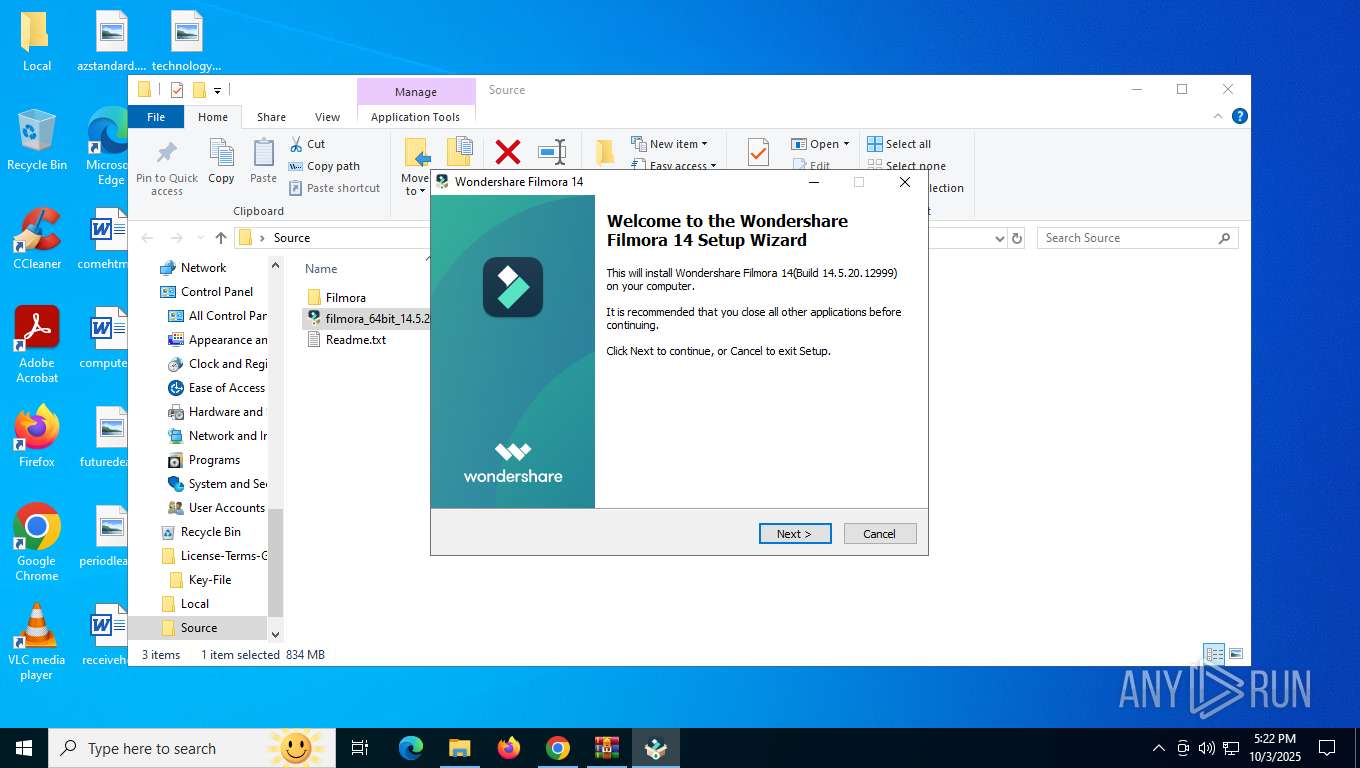This screenshot has width=1360, height=768.
Task: Click Next in Filmora Setup Wizard
Action: (795, 533)
